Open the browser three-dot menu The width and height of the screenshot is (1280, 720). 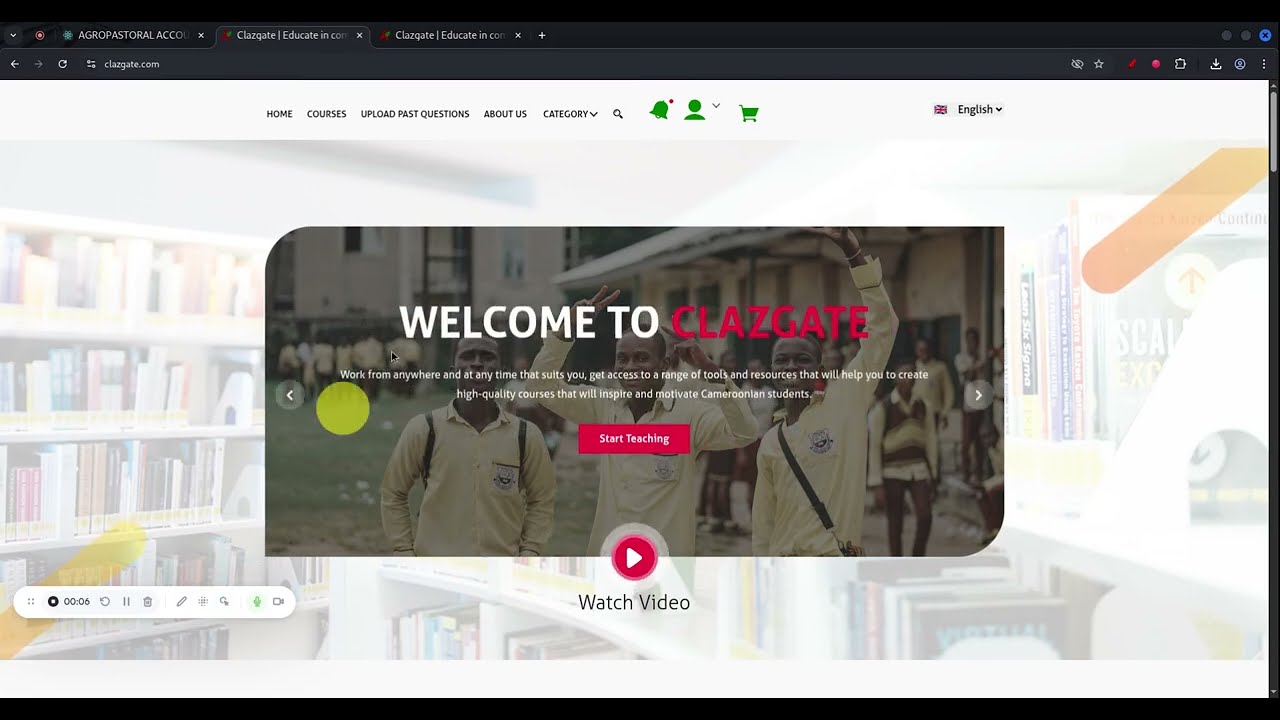coord(1263,64)
